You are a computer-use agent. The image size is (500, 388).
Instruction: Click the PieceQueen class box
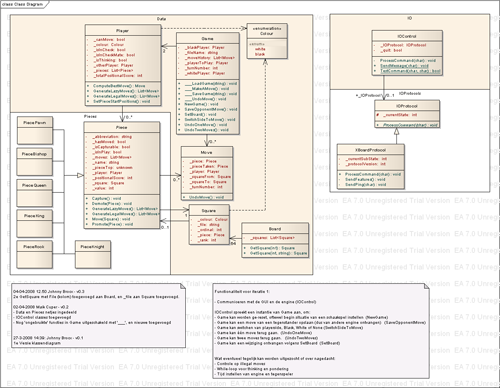[x=35, y=193]
